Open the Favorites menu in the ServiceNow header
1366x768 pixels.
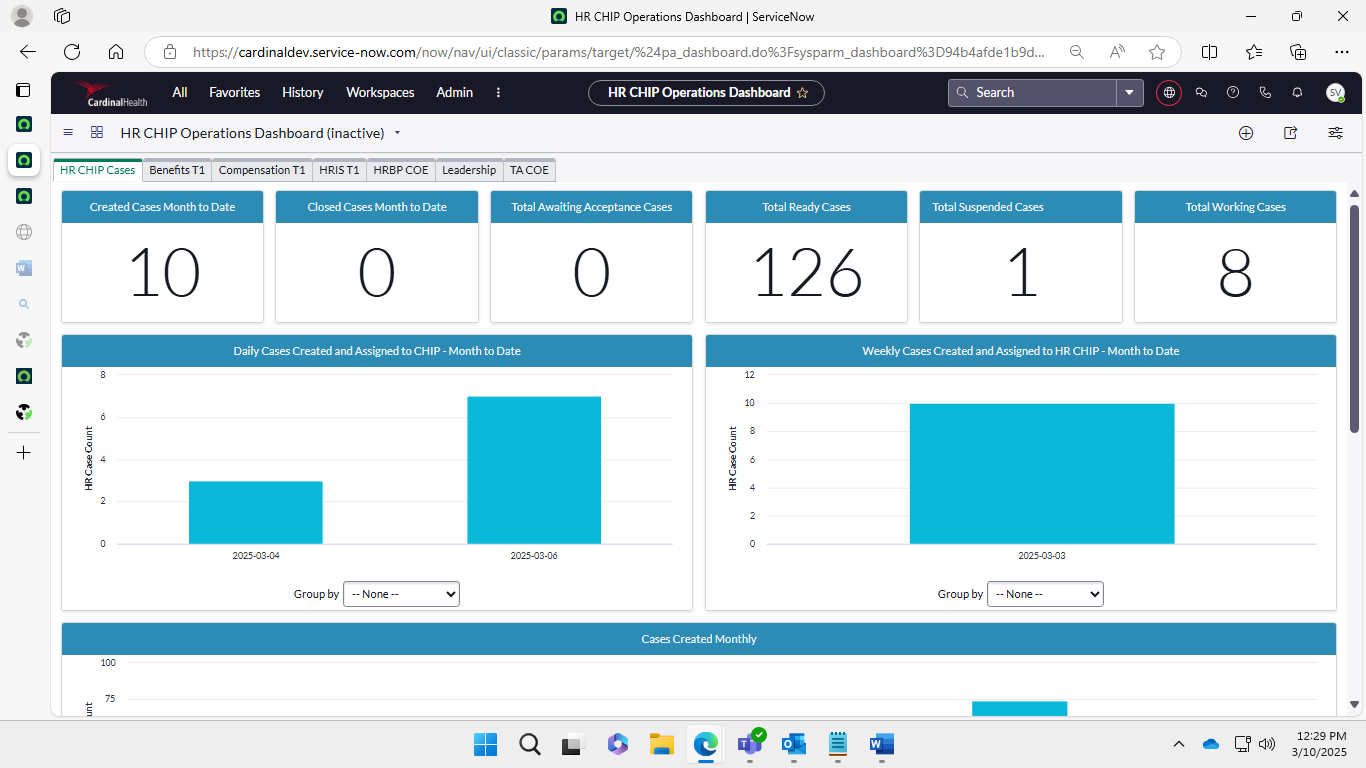tap(234, 92)
